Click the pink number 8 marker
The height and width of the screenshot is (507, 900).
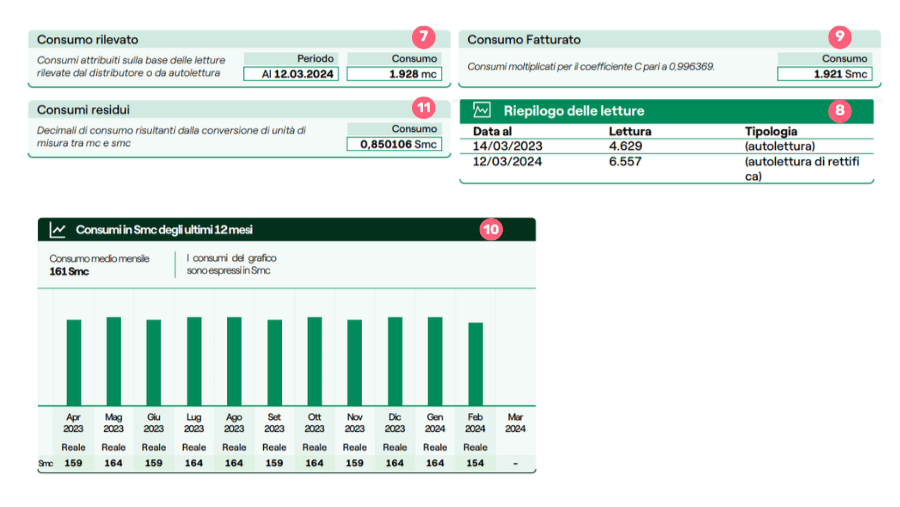tap(840, 110)
